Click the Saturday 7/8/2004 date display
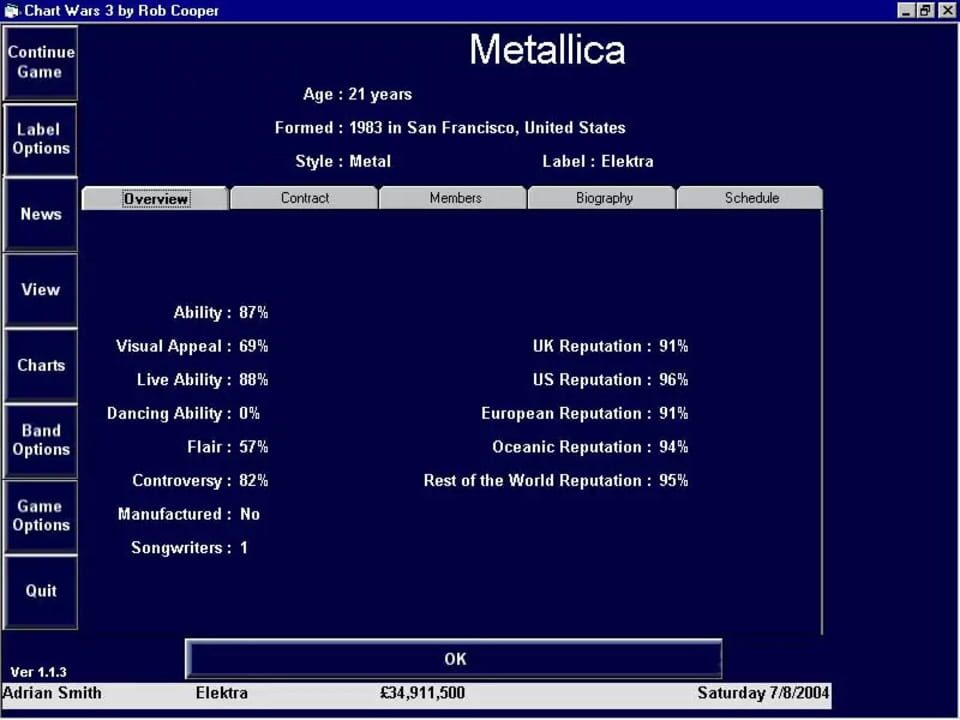This screenshot has height=720, width=960. click(x=762, y=693)
